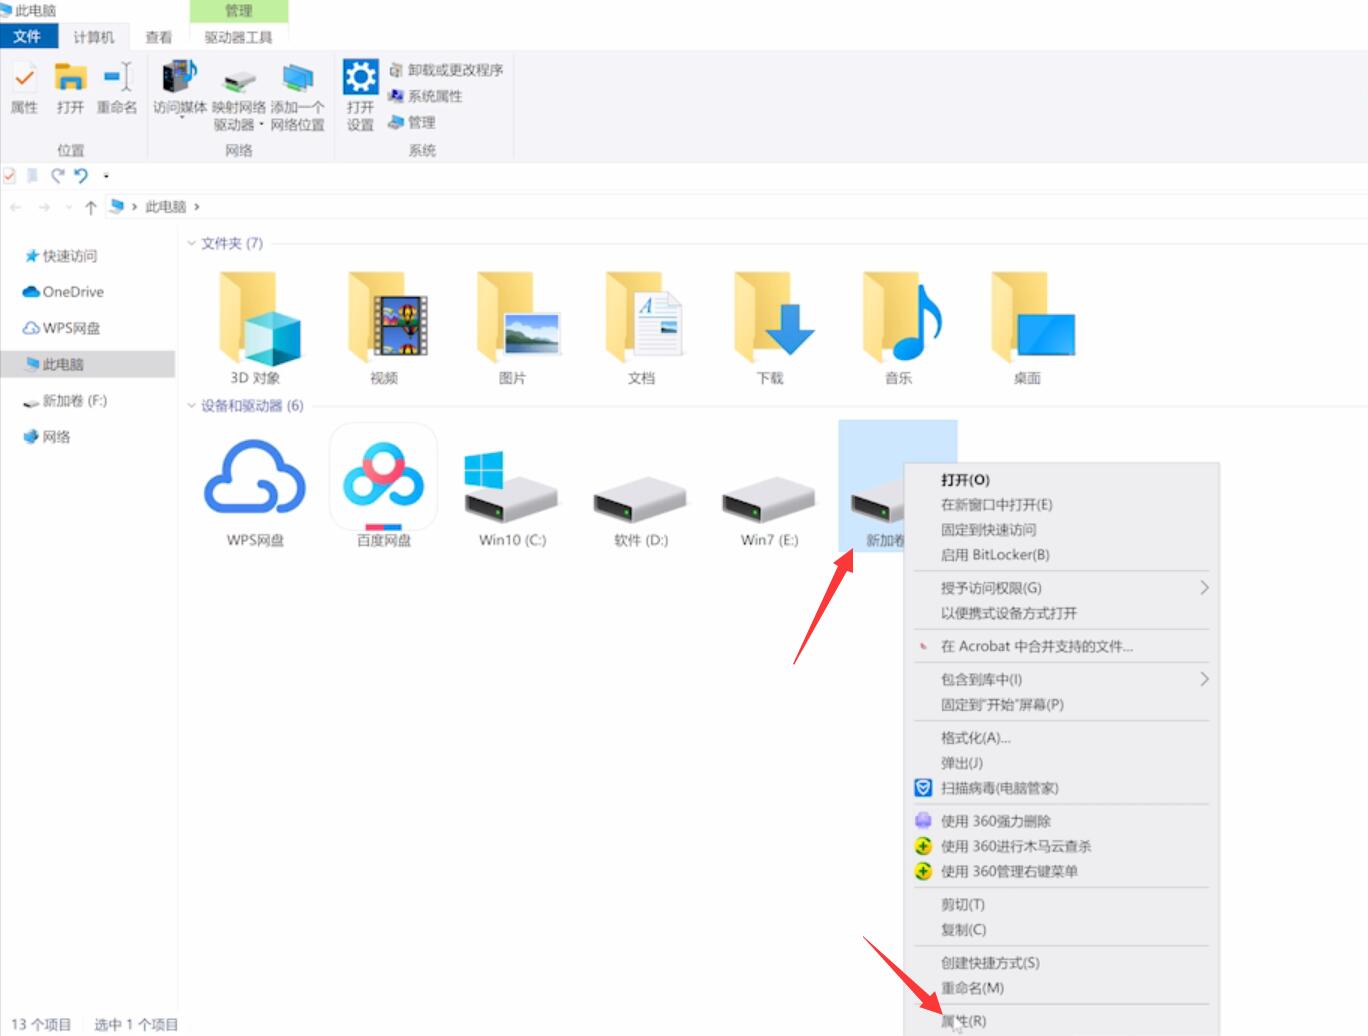
Task: Open 打开设置 gear icon
Action: tap(360, 96)
